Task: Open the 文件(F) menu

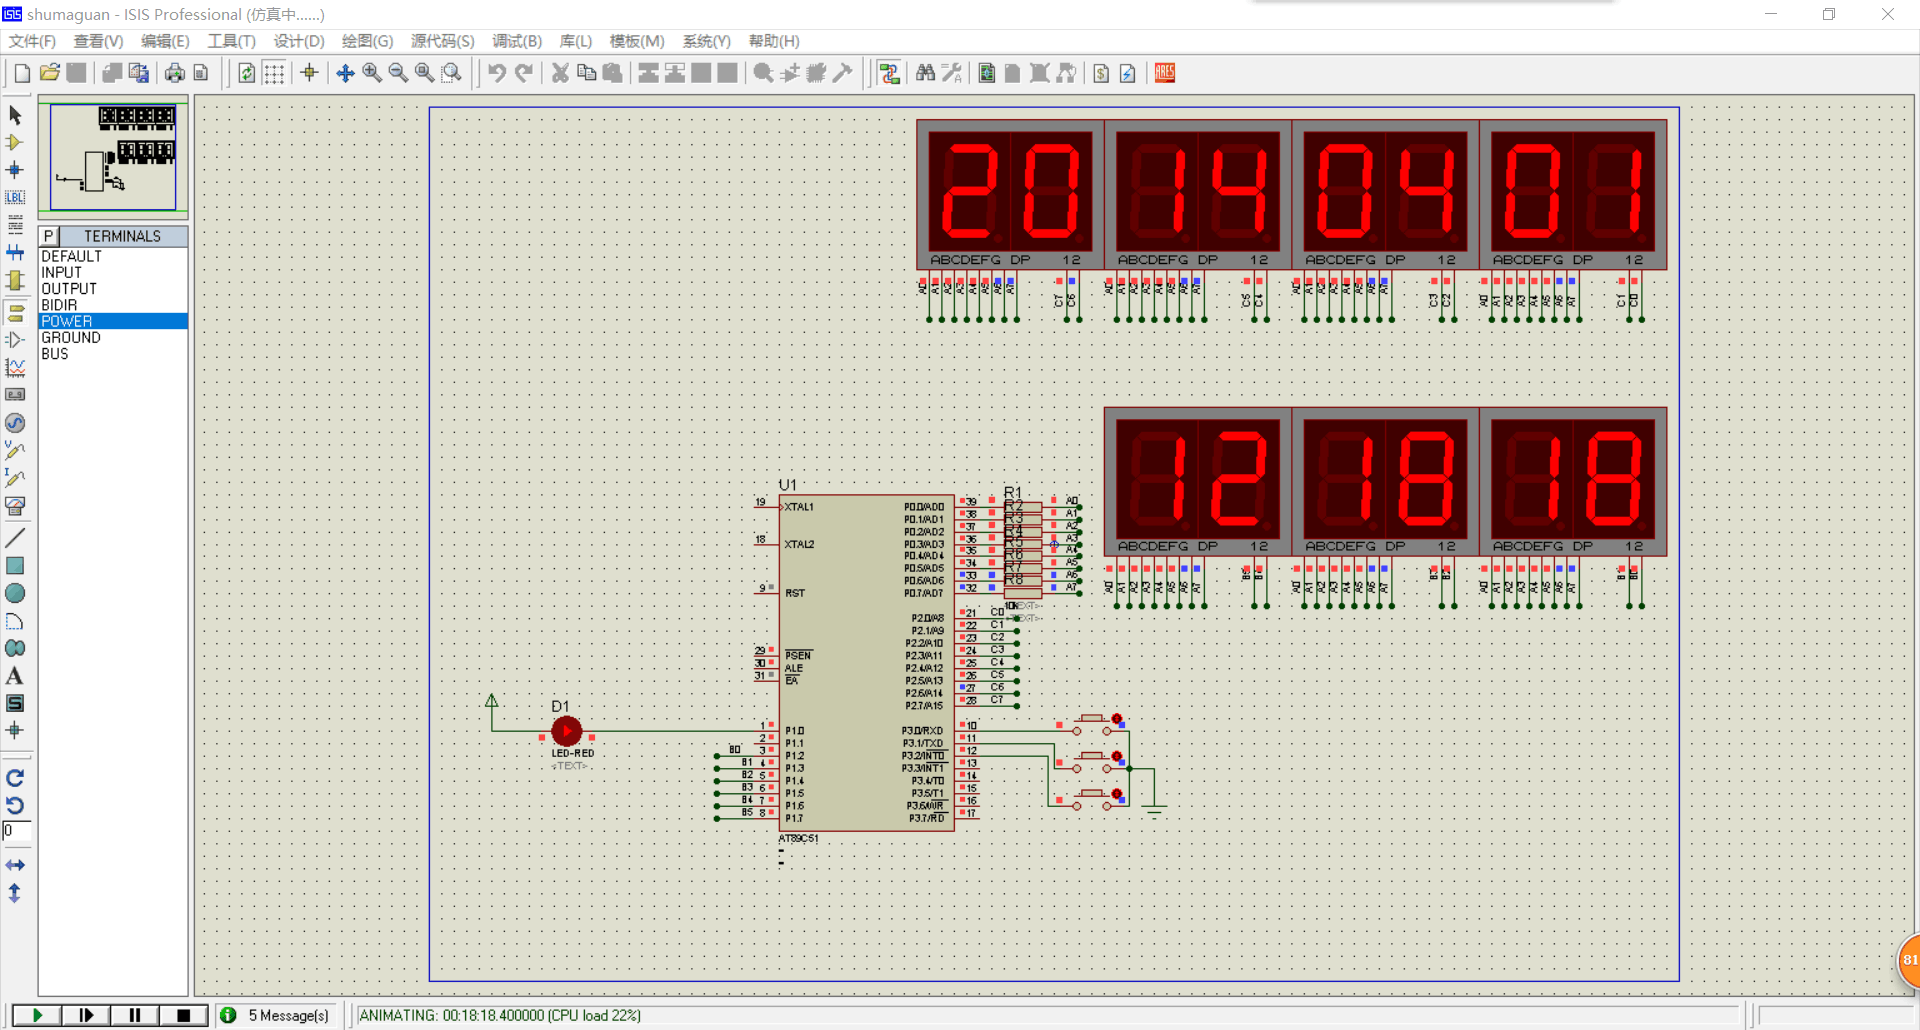Action: 32,41
